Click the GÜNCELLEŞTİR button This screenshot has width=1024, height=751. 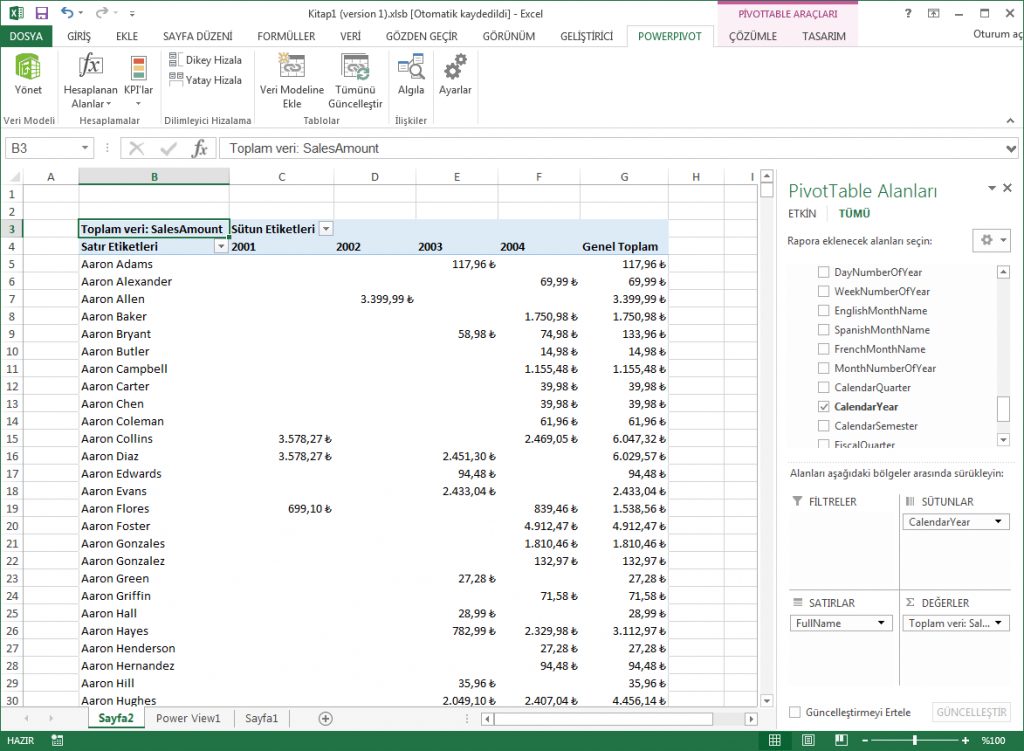click(971, 712)
